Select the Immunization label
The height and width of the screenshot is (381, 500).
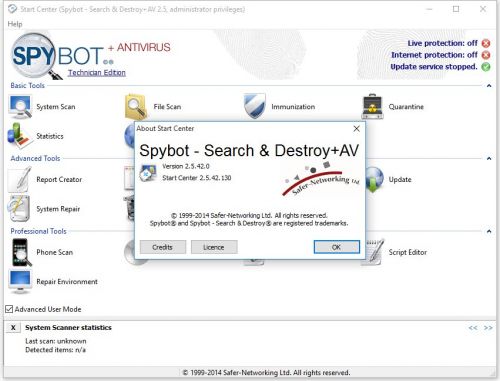tap(293, 107)
